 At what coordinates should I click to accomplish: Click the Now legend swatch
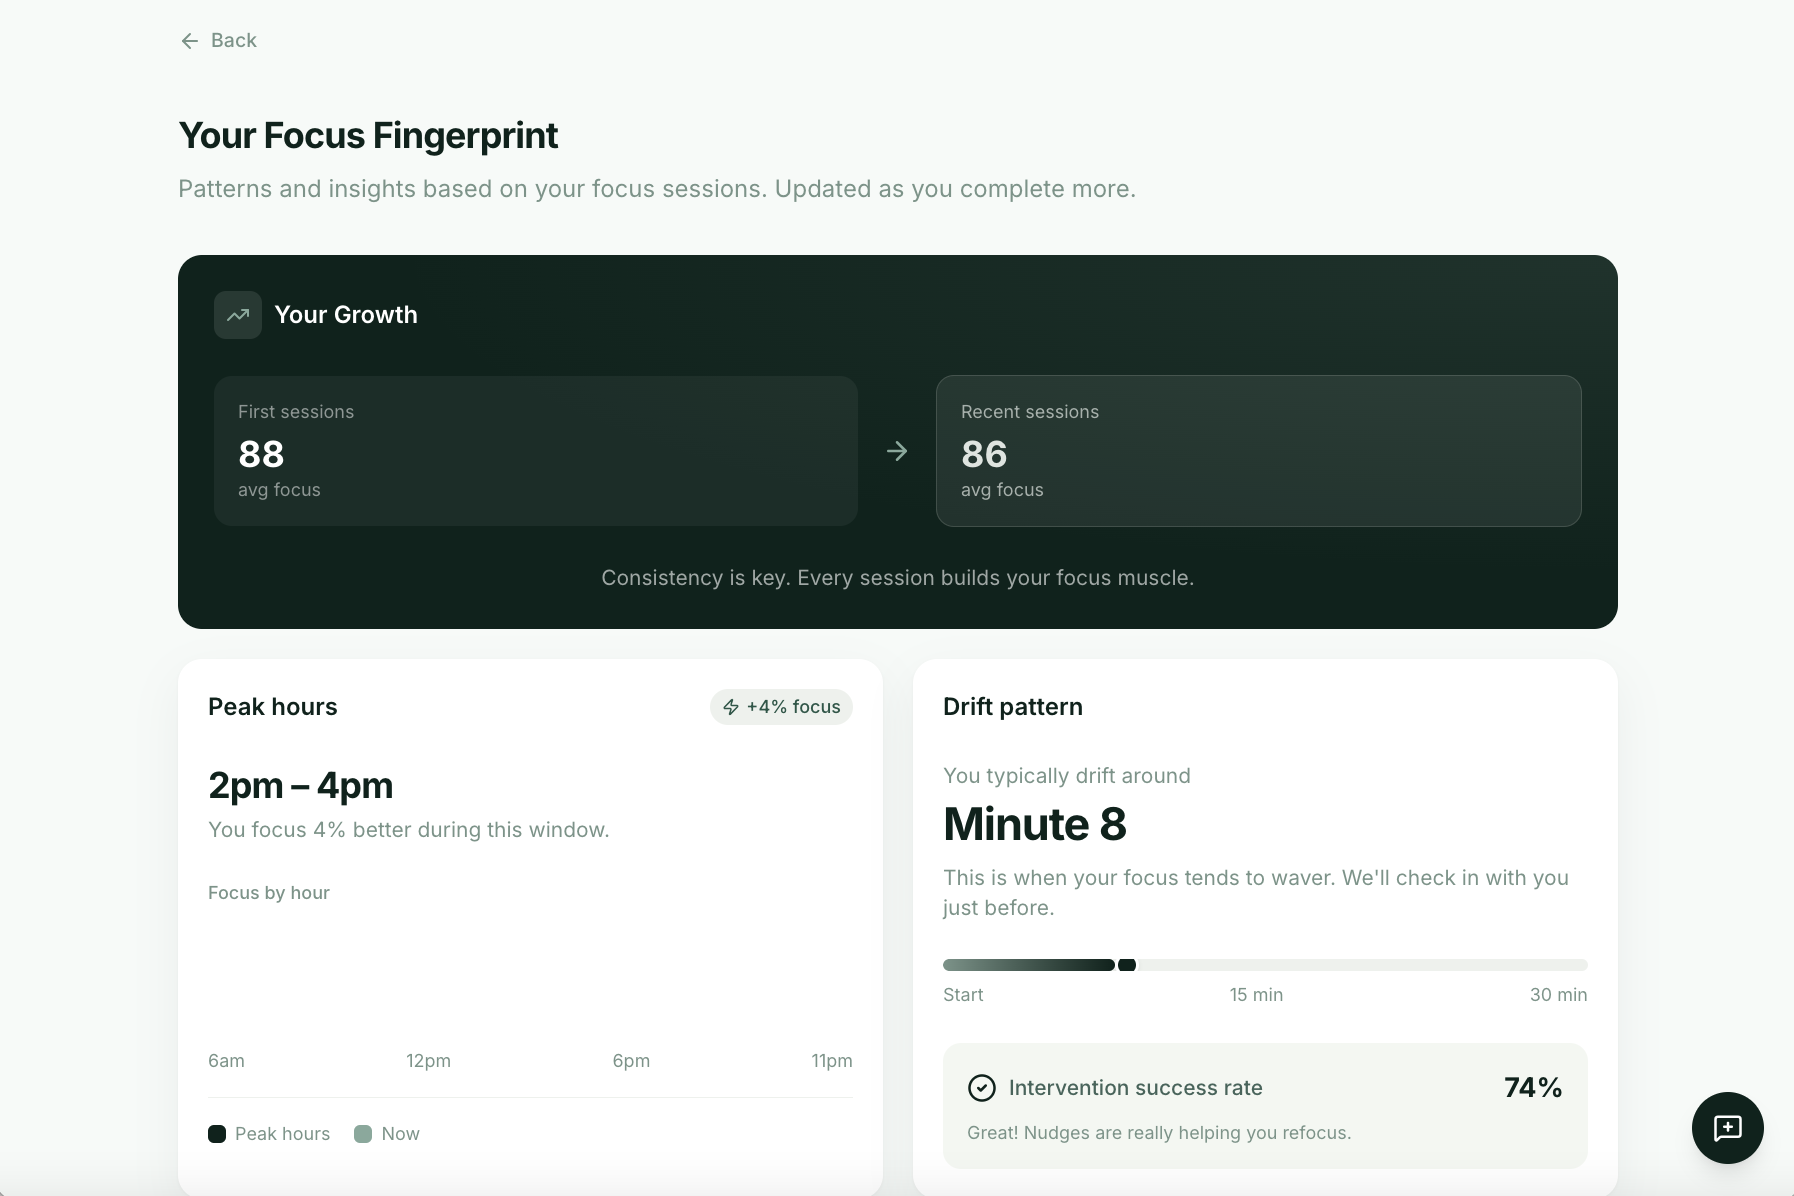tap(363, 1134)
